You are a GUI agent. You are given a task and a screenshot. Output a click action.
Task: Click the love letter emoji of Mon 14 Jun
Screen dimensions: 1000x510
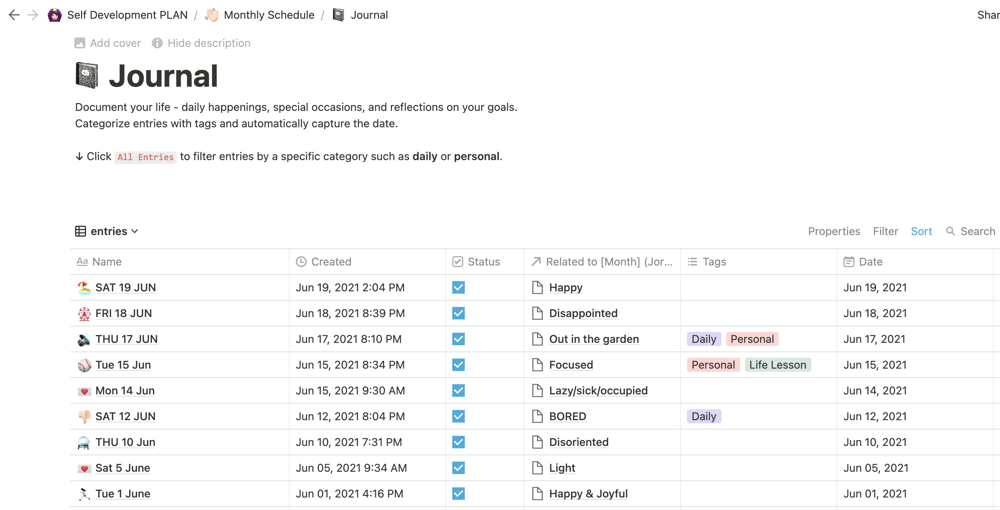point(84,391)
